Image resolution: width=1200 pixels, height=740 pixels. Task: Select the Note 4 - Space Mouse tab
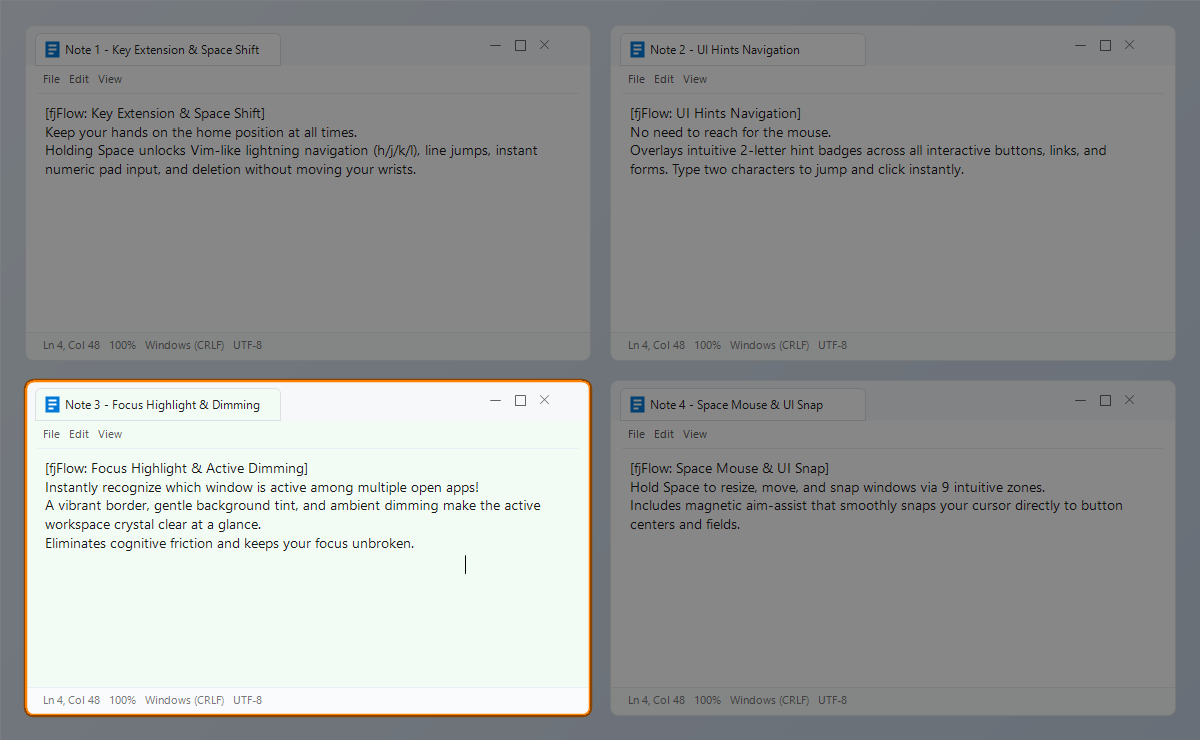(743, 405)
